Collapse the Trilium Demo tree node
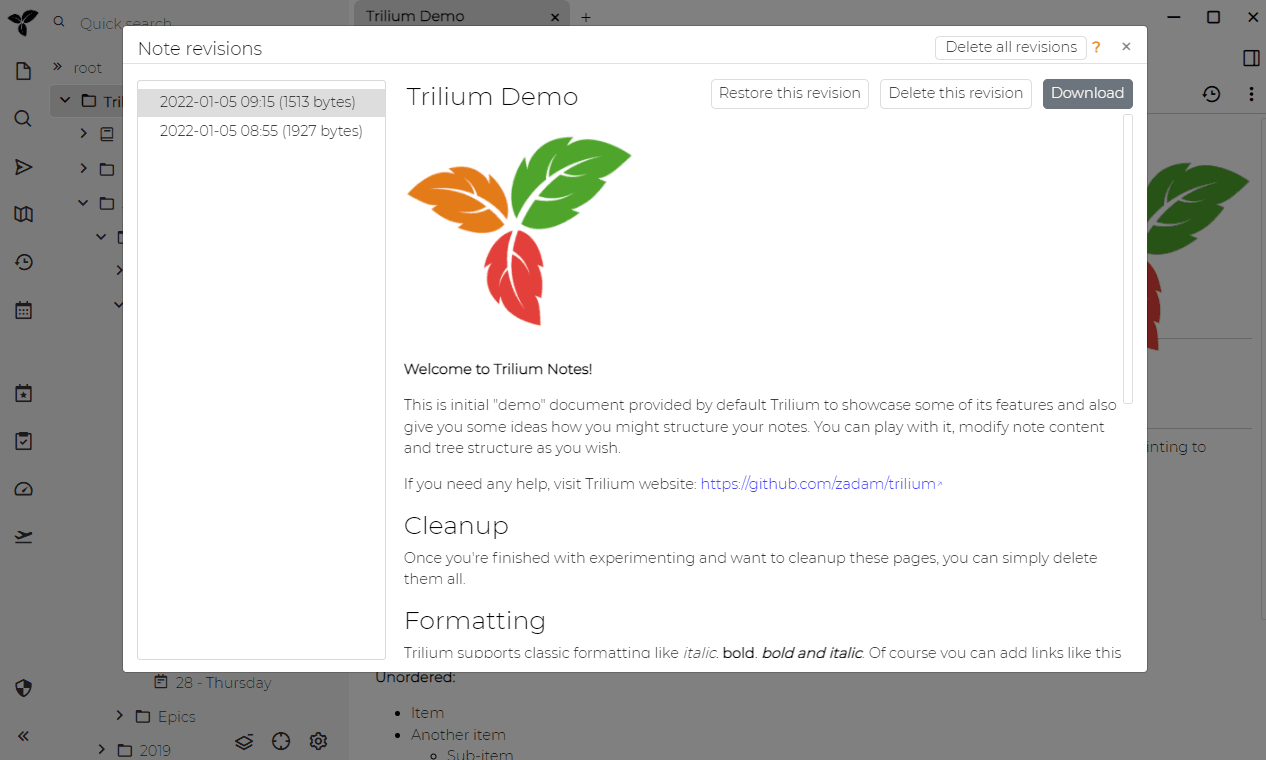This screenshot has height=760, width=1266. tap(64, 101)
